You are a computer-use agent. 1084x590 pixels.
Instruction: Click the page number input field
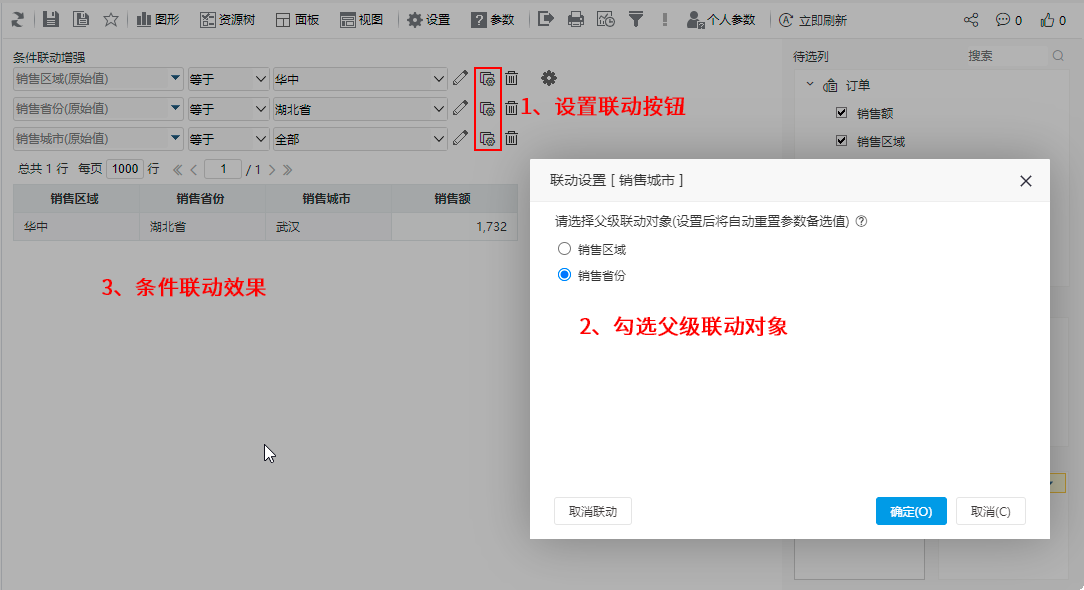pyautogui.click(x=223, y=169)
